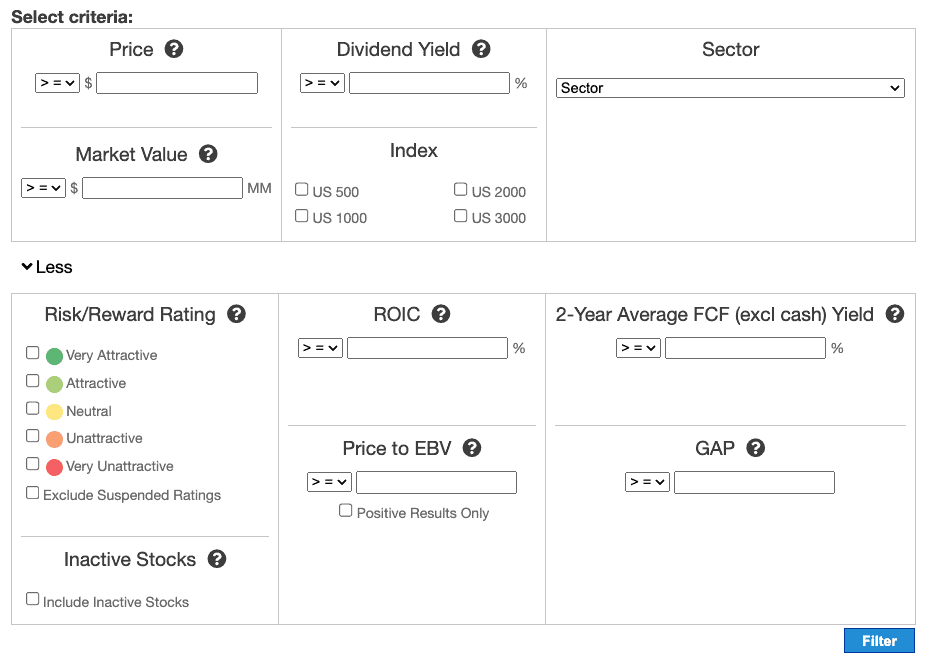Open the Price to EBV help icon
This screenshot has height=672, width=929.
coord(472,448)
